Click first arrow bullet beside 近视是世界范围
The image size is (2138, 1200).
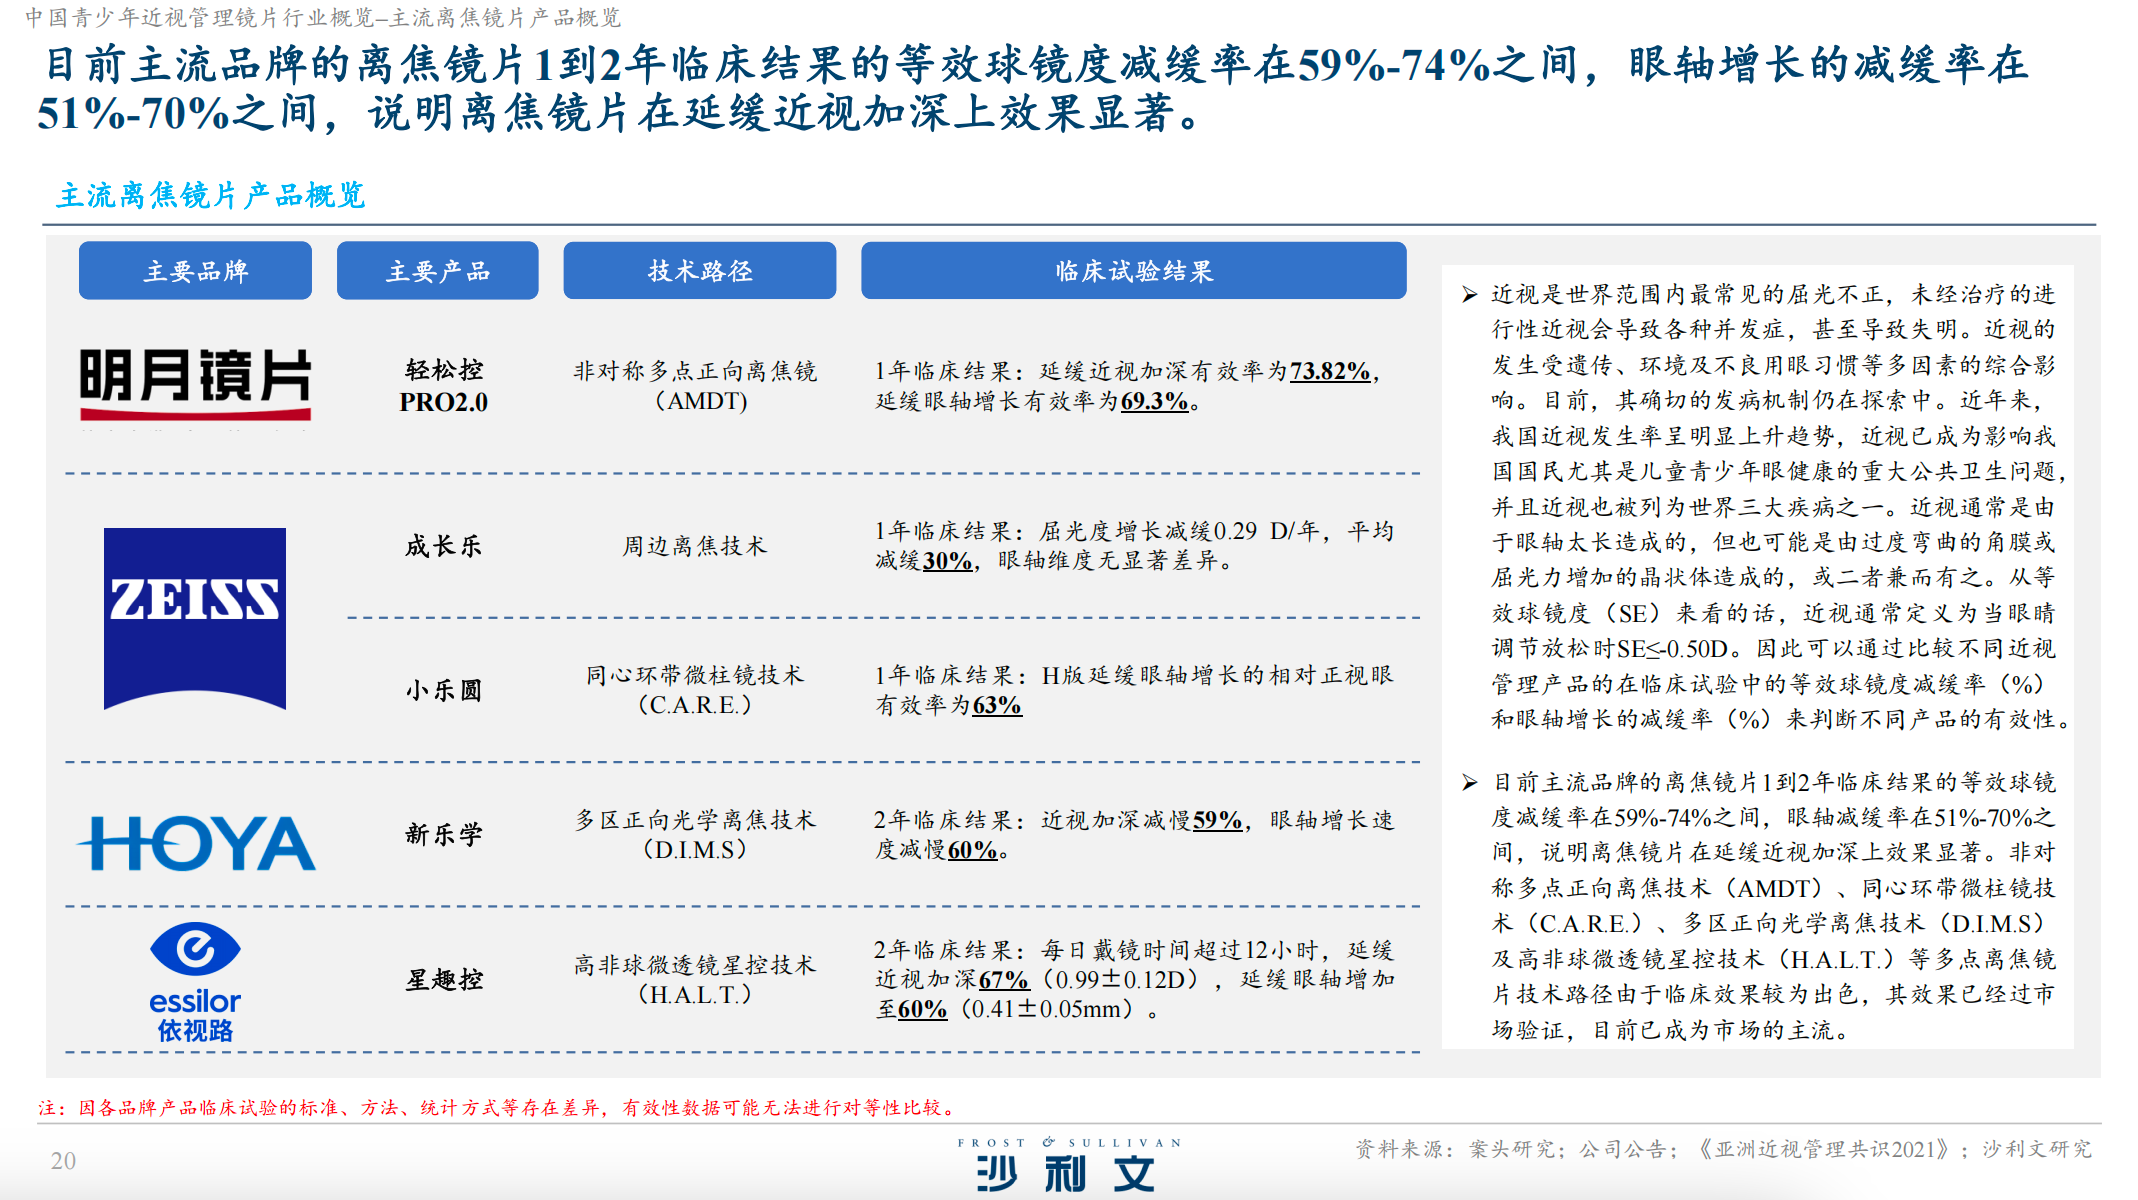tap(1469, 294)
